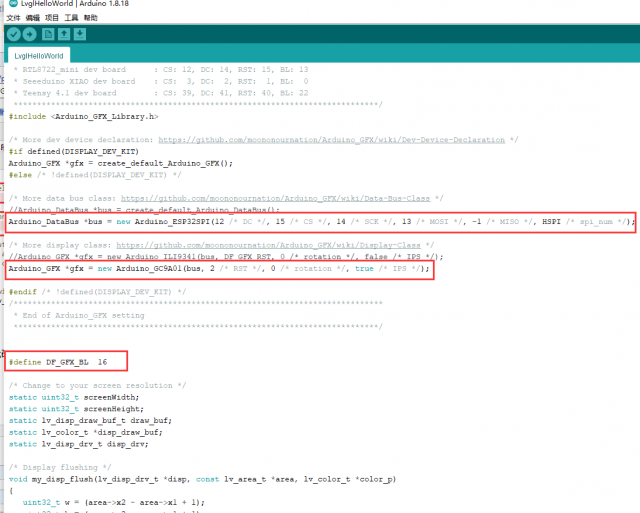Screen dimensions: 640x513
Task: Open the 帮助 (Help) menu
Action: 91,18
